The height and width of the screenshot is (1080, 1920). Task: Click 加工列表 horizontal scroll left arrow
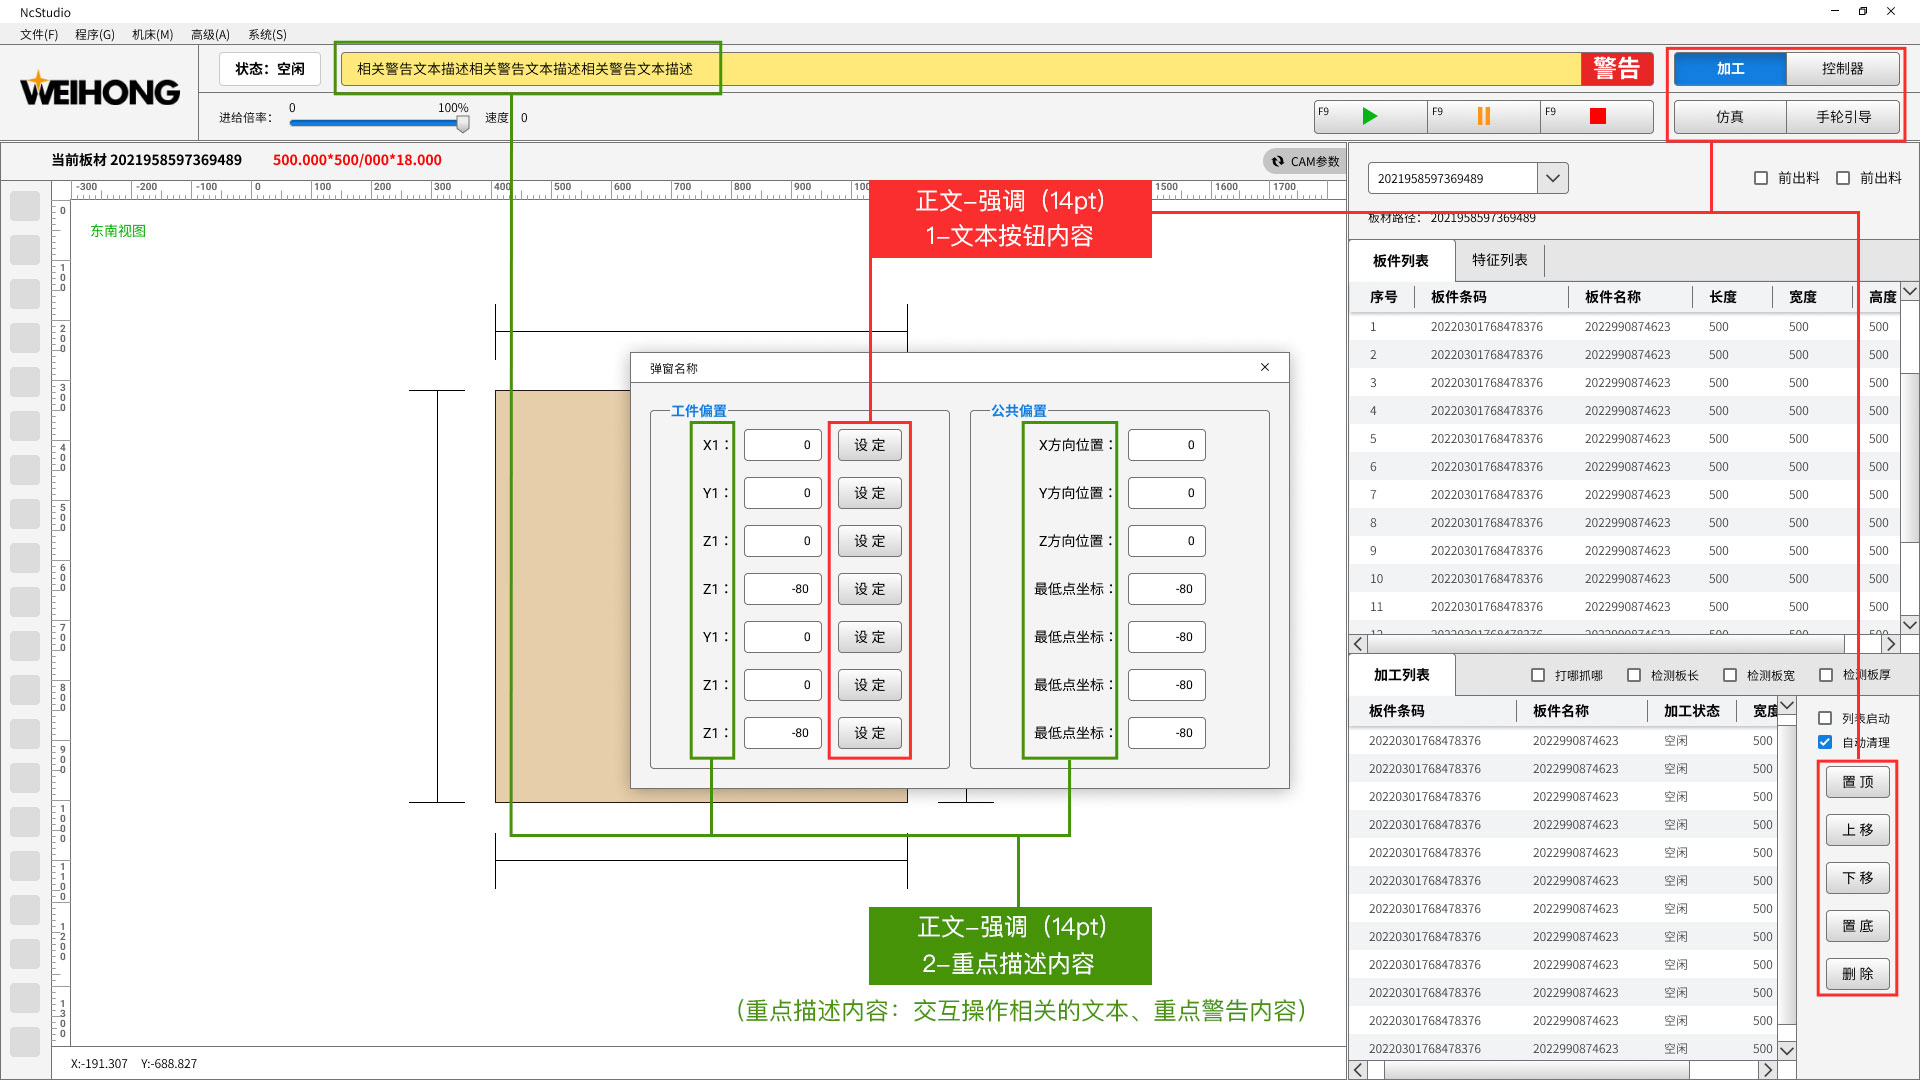coord(1358,1070)
